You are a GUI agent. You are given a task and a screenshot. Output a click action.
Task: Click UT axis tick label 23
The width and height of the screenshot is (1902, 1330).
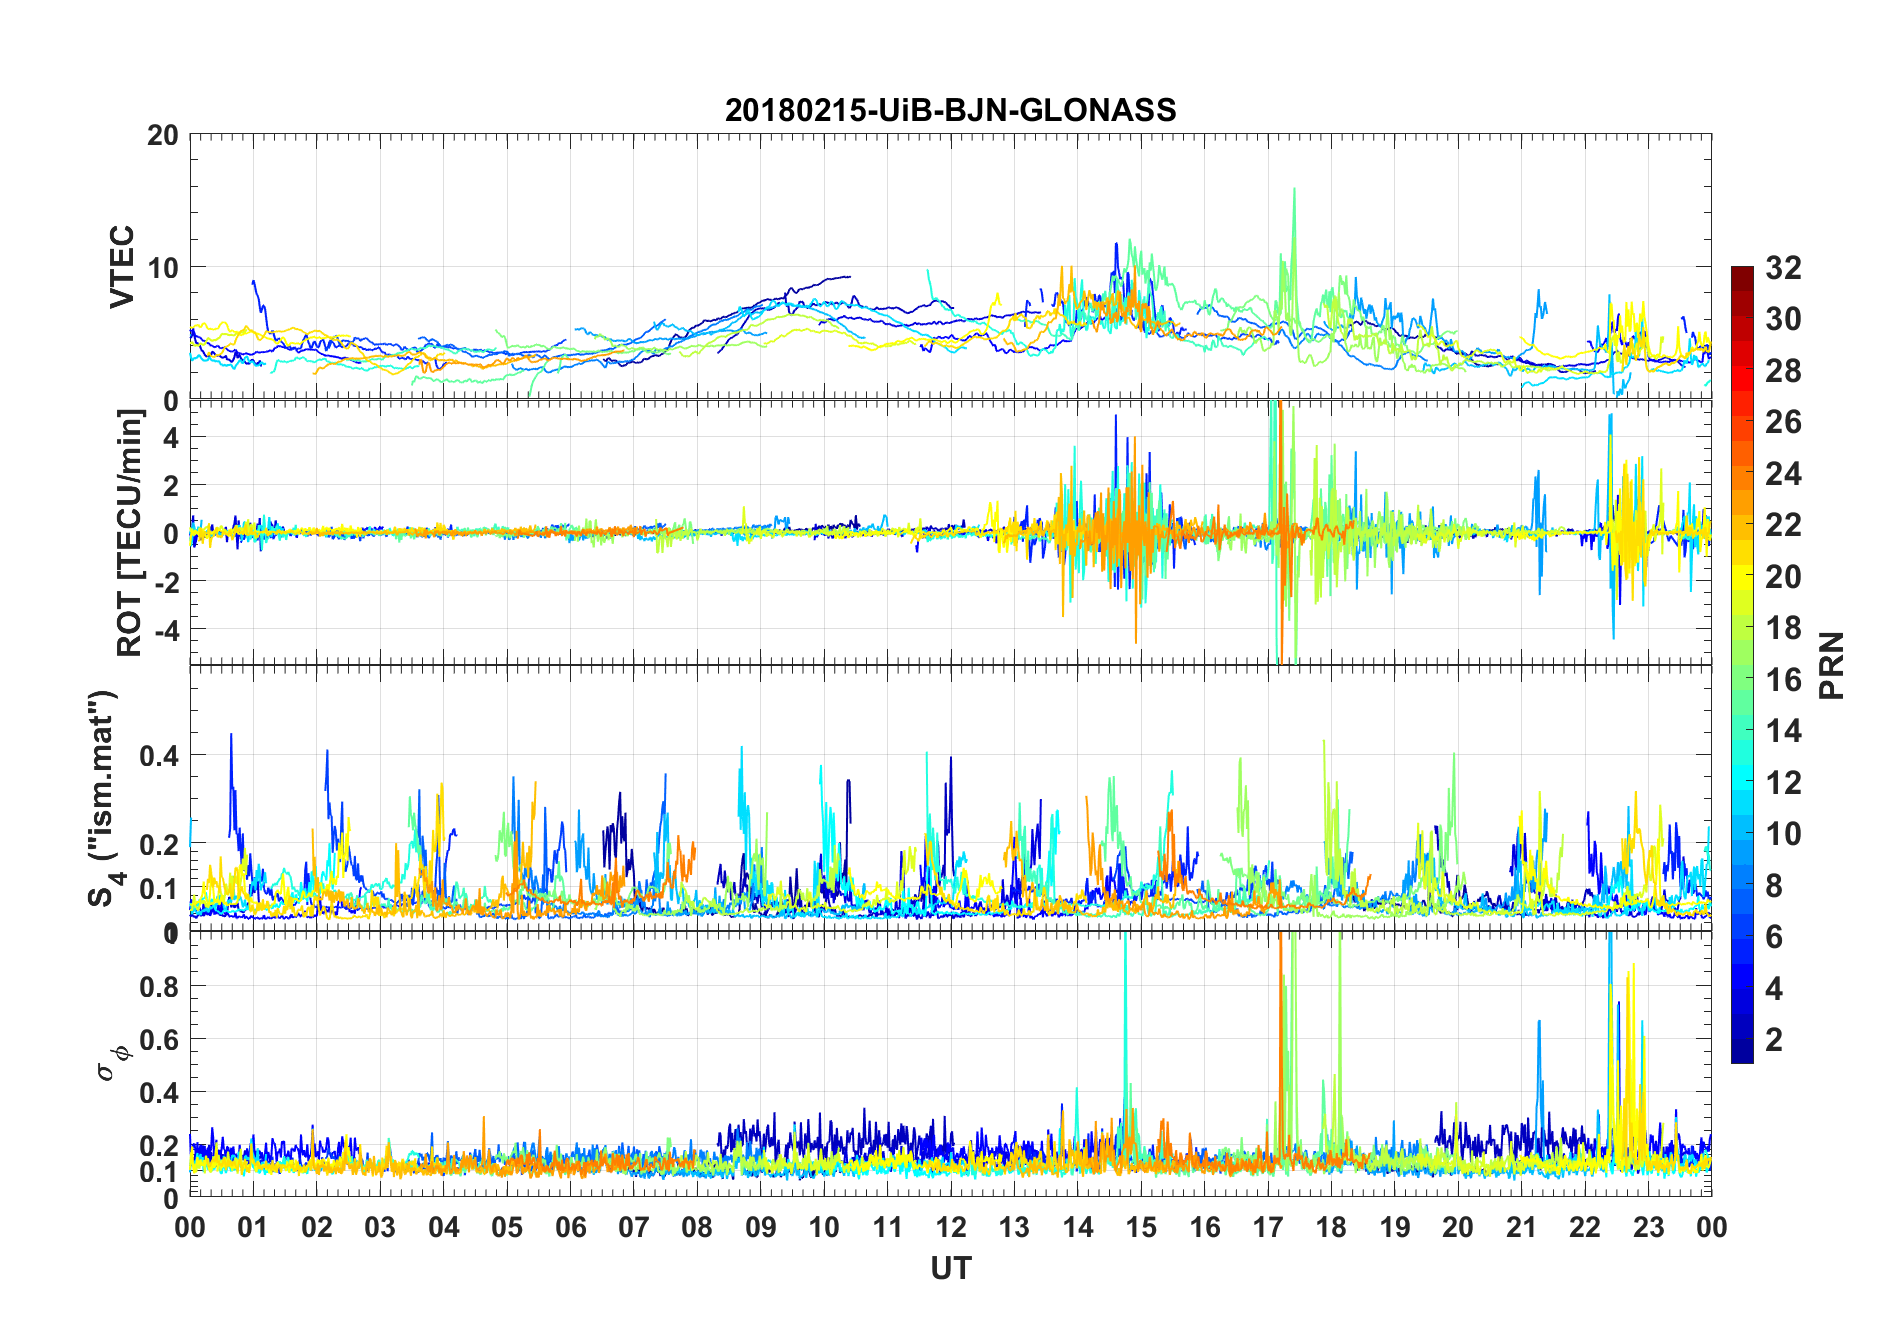coord(1649,1227)
